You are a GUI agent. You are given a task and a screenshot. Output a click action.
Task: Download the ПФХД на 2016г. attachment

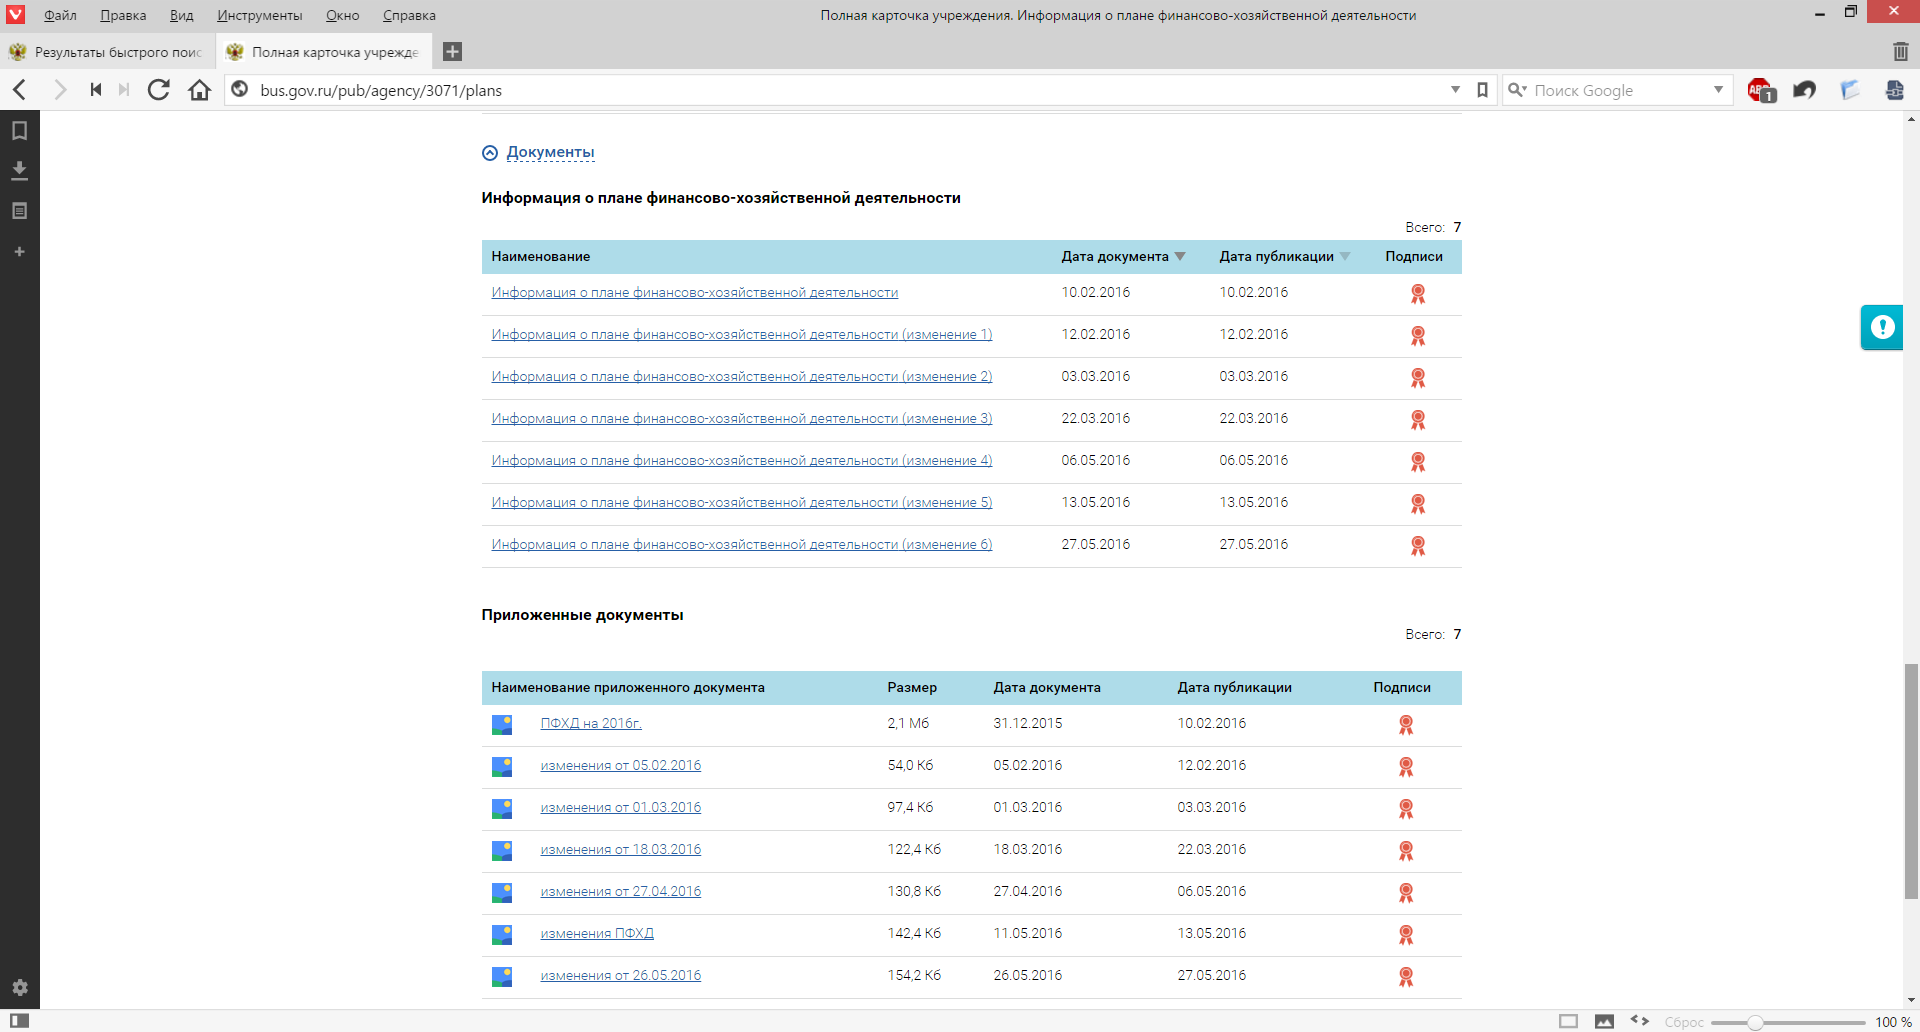coord(591,724)
